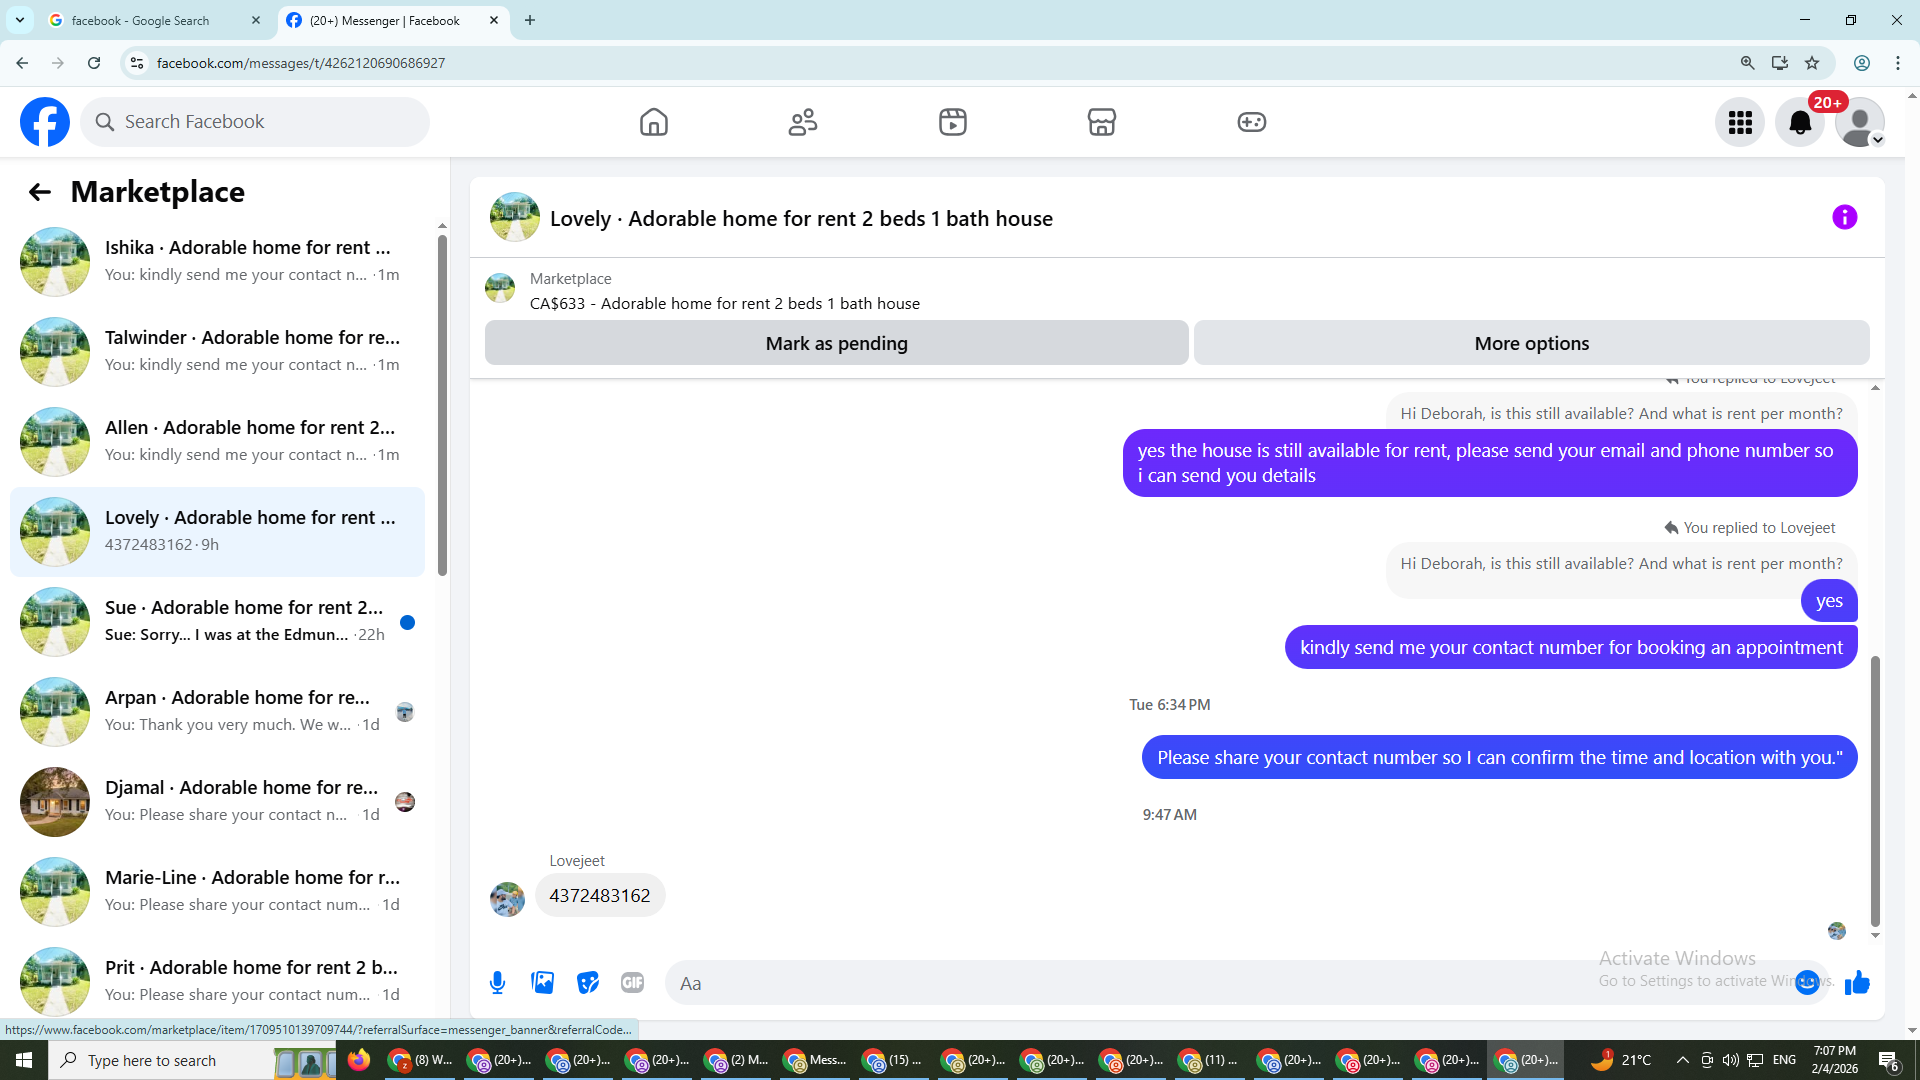
Task: Open the conversation information purple icon
Action: 1844,217
